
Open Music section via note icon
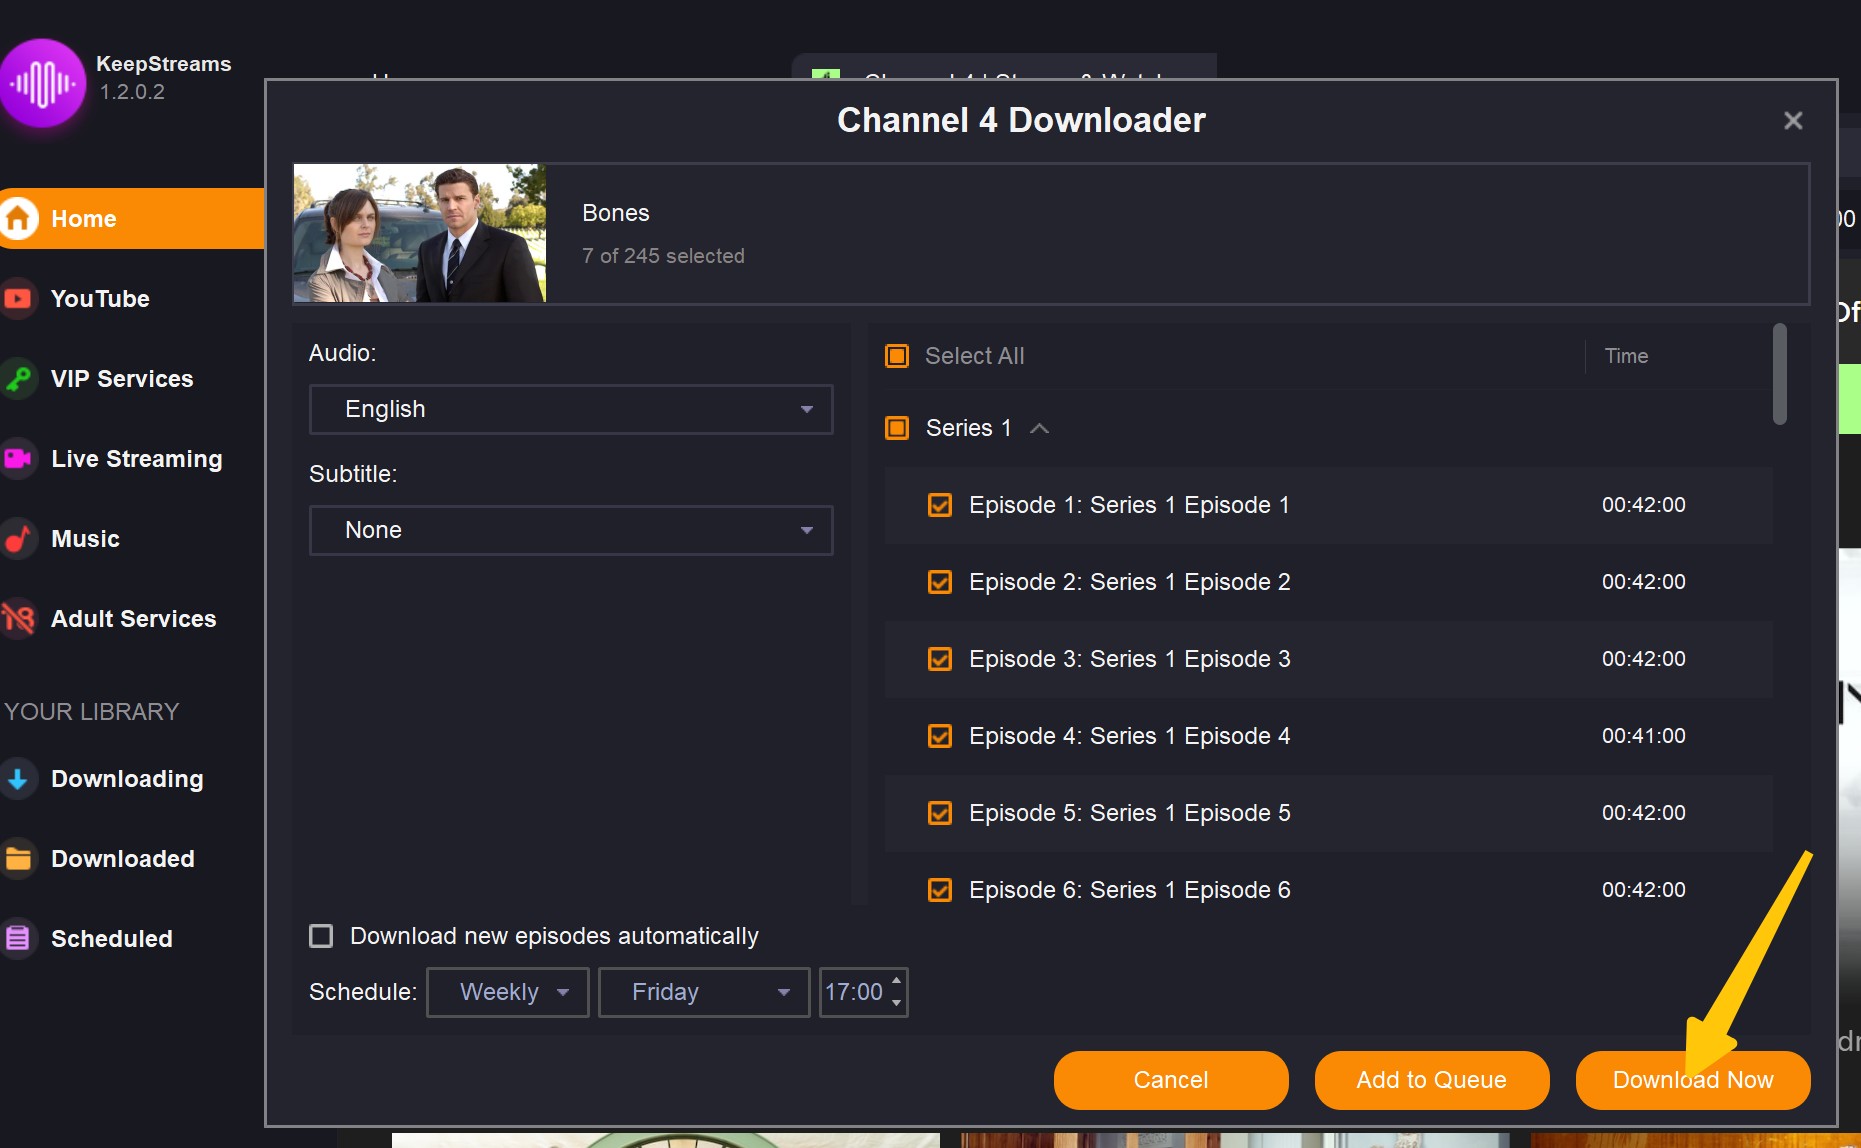click(18, 539)
